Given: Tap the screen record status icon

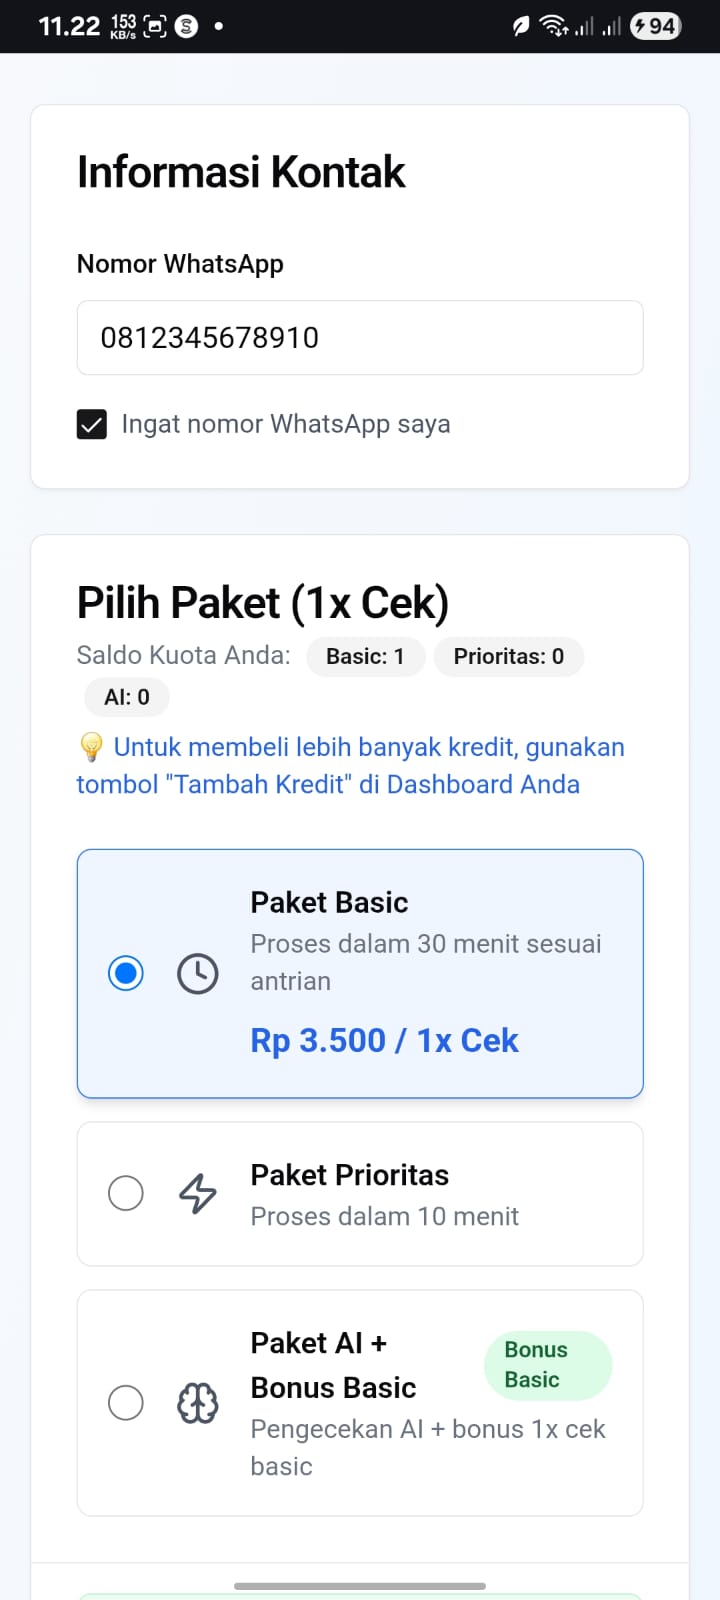Looking at the screenshot, I should tap(155, 26).
